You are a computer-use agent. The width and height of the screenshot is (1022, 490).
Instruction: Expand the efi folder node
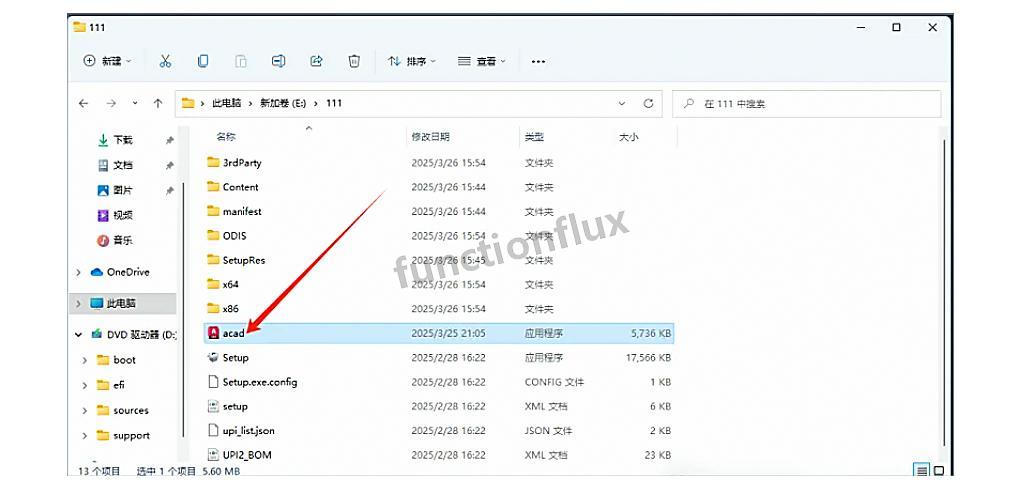click(85, 385)
